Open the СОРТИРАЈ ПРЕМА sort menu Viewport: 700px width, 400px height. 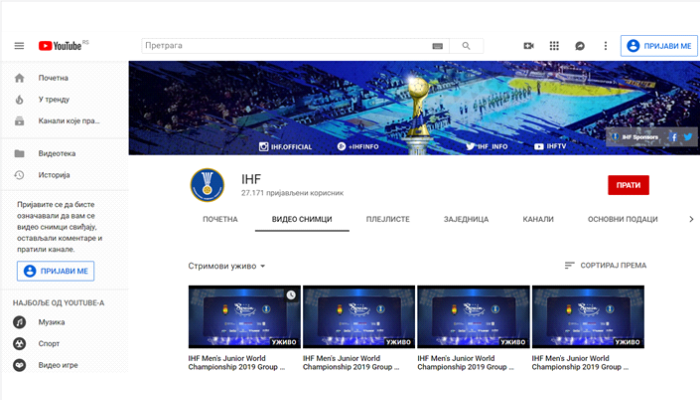(x=605, y=265)
